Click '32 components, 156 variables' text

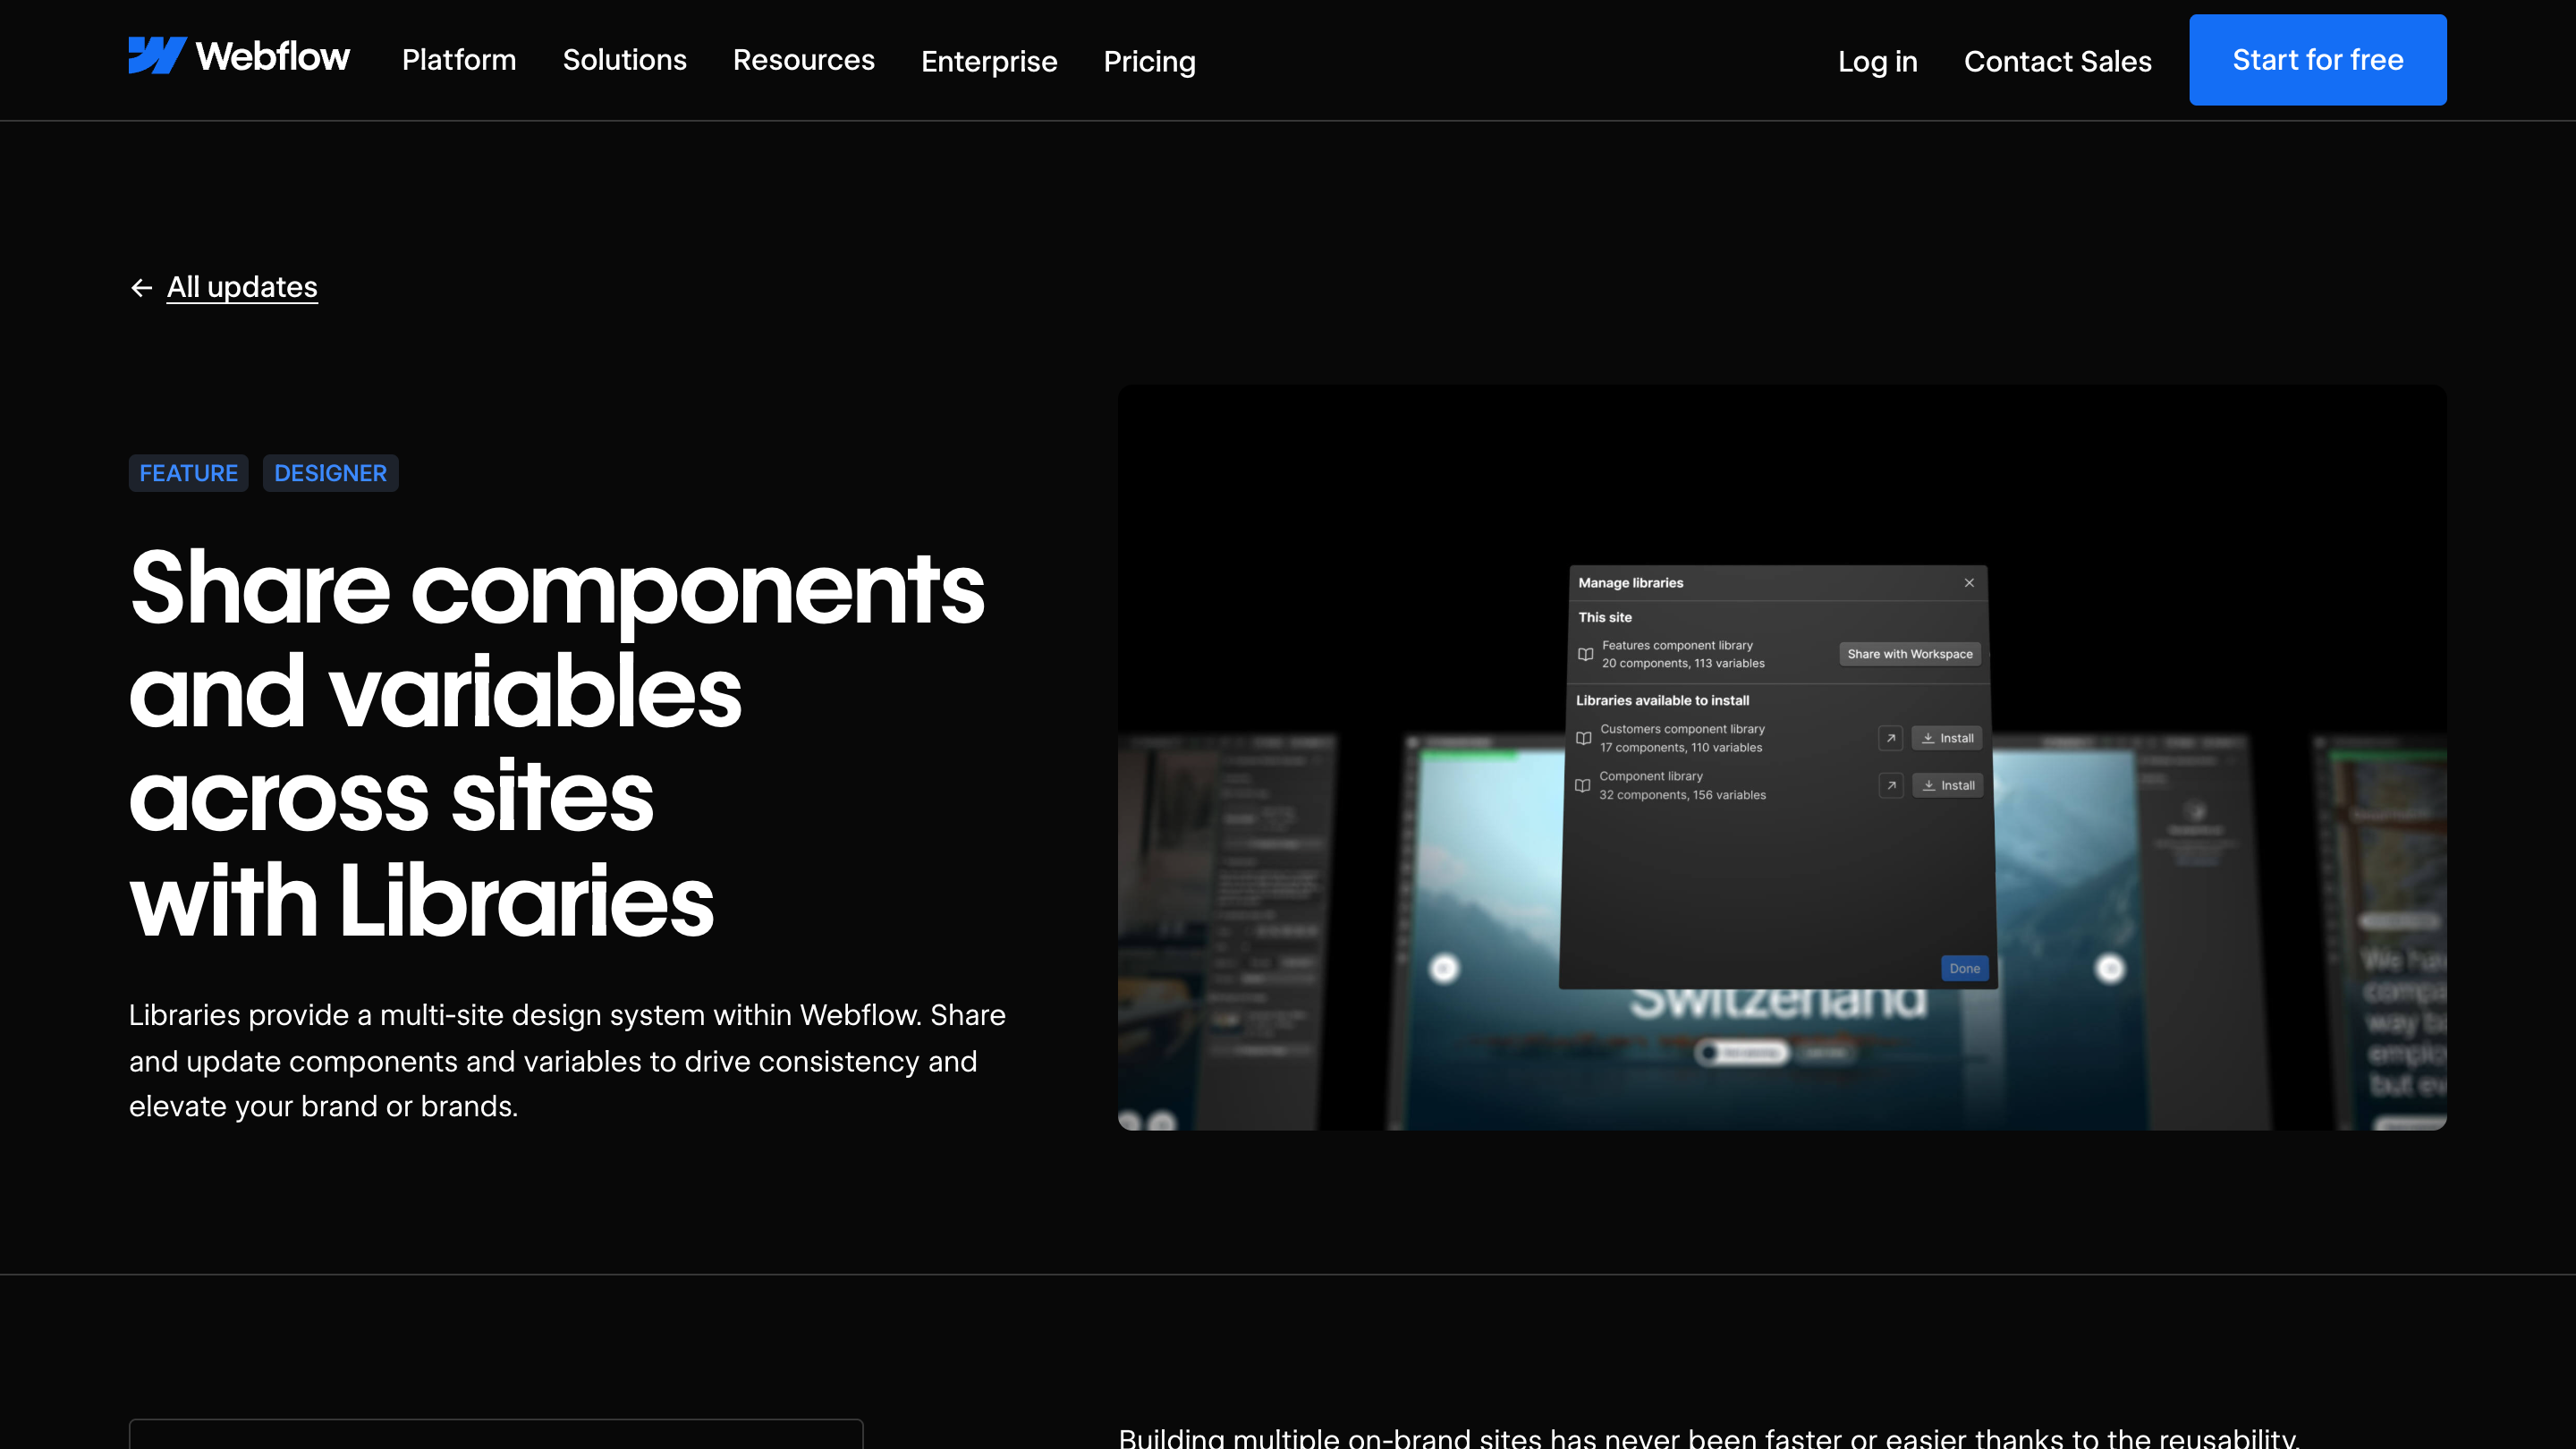coord(1682,795)
